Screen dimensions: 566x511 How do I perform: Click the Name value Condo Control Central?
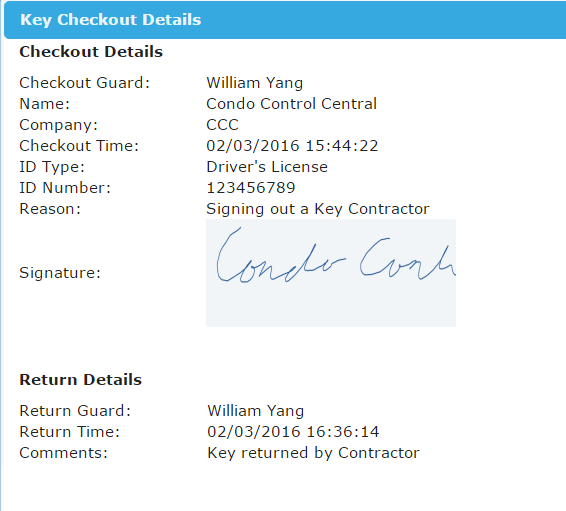pyautogui.click(x=292, y=104)
